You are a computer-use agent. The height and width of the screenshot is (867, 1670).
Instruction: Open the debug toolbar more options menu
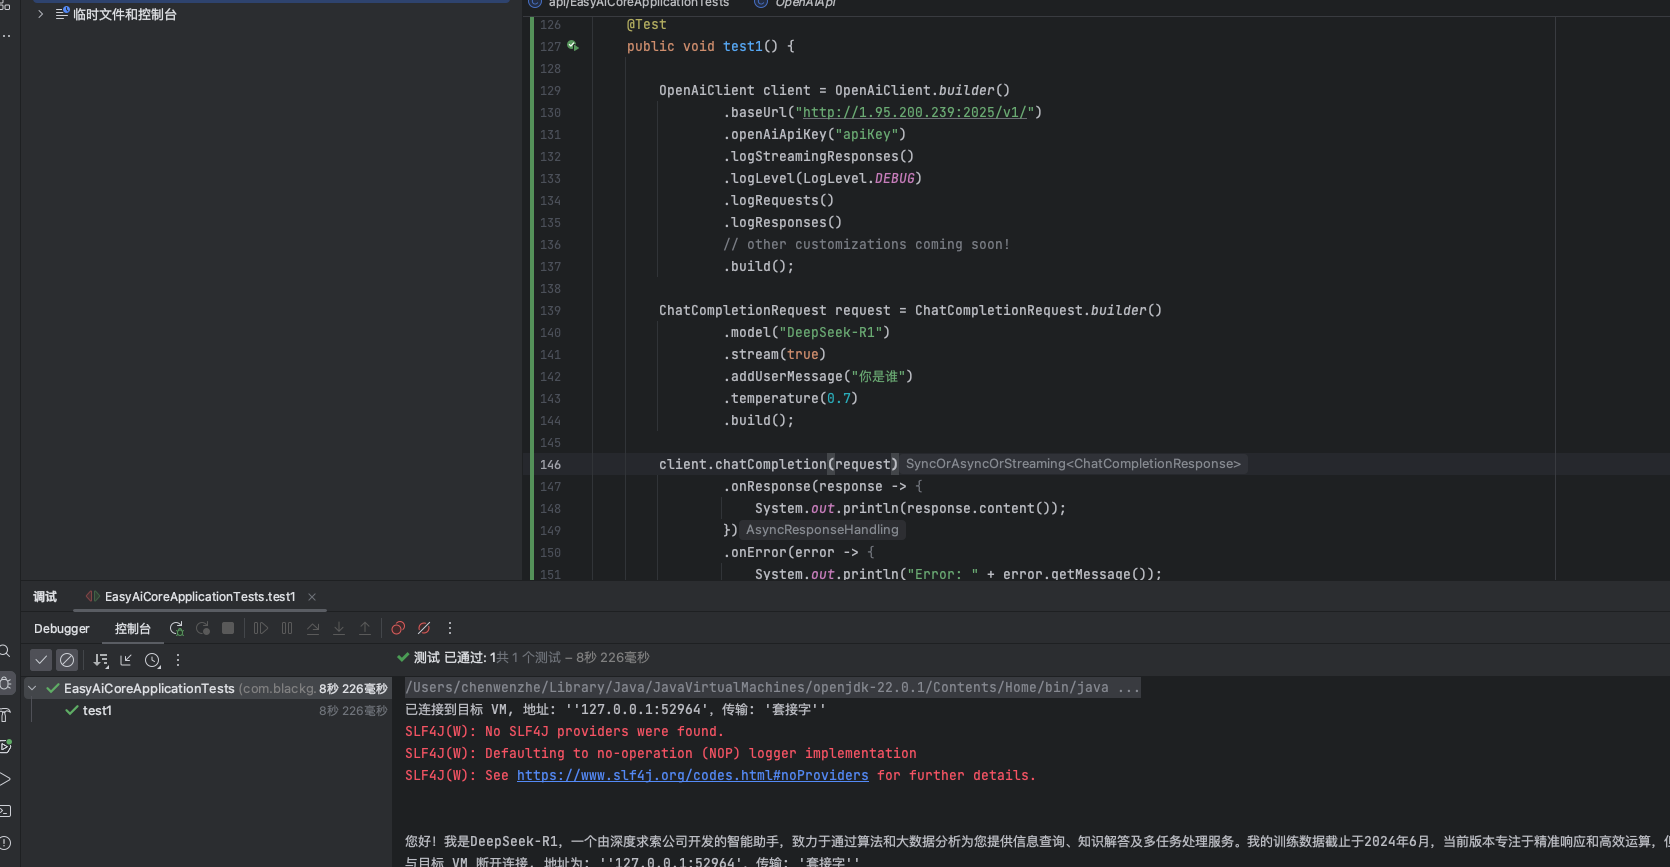click(450, 628)
